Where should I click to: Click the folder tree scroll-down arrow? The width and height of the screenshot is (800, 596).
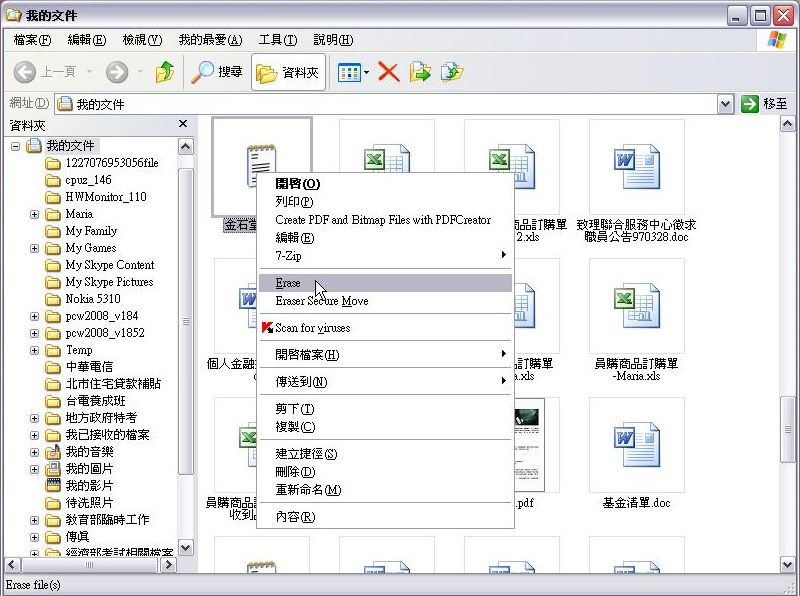coord(186,548)
